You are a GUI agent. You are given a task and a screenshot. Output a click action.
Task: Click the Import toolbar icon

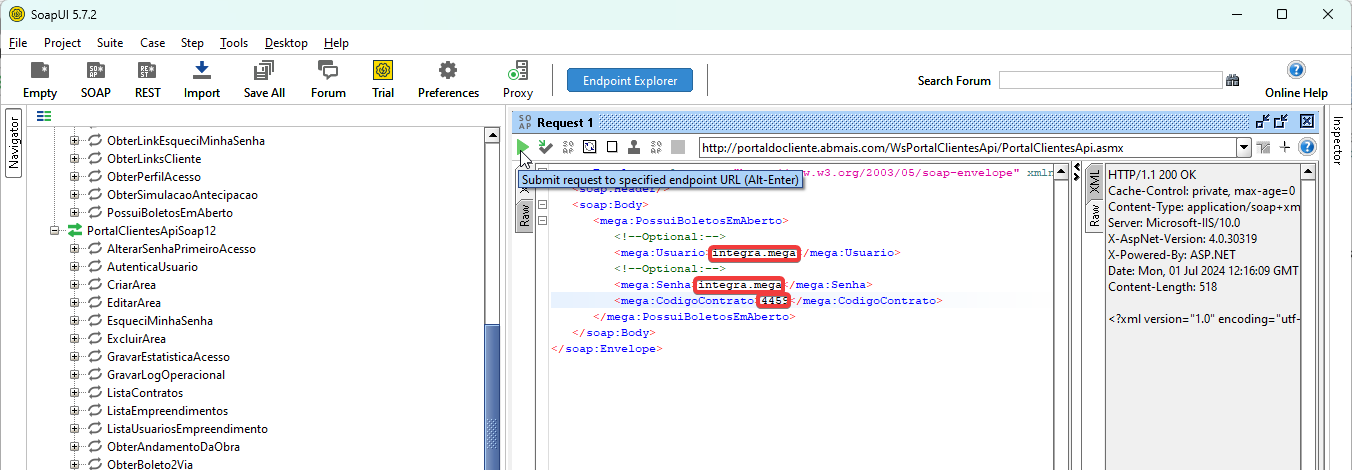tap(202, 80)
